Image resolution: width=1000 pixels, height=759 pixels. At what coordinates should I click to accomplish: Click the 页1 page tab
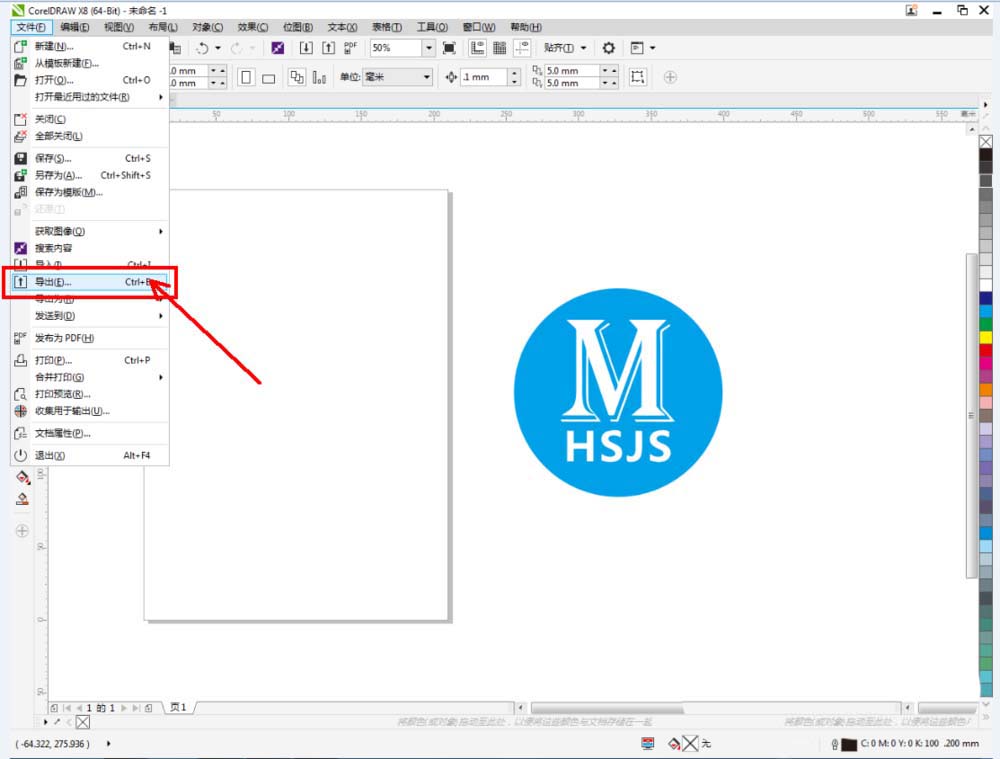coord(179,708)
